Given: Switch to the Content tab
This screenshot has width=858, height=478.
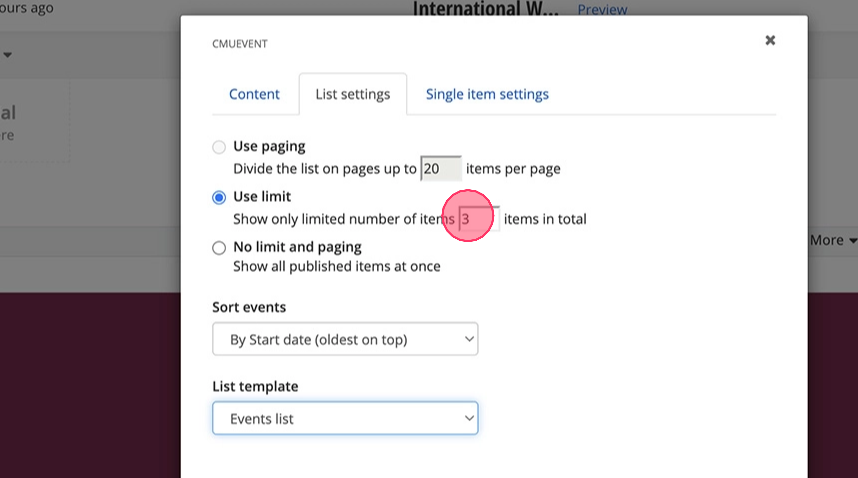Looking at the screenshot, I should [x=254, y=94].
